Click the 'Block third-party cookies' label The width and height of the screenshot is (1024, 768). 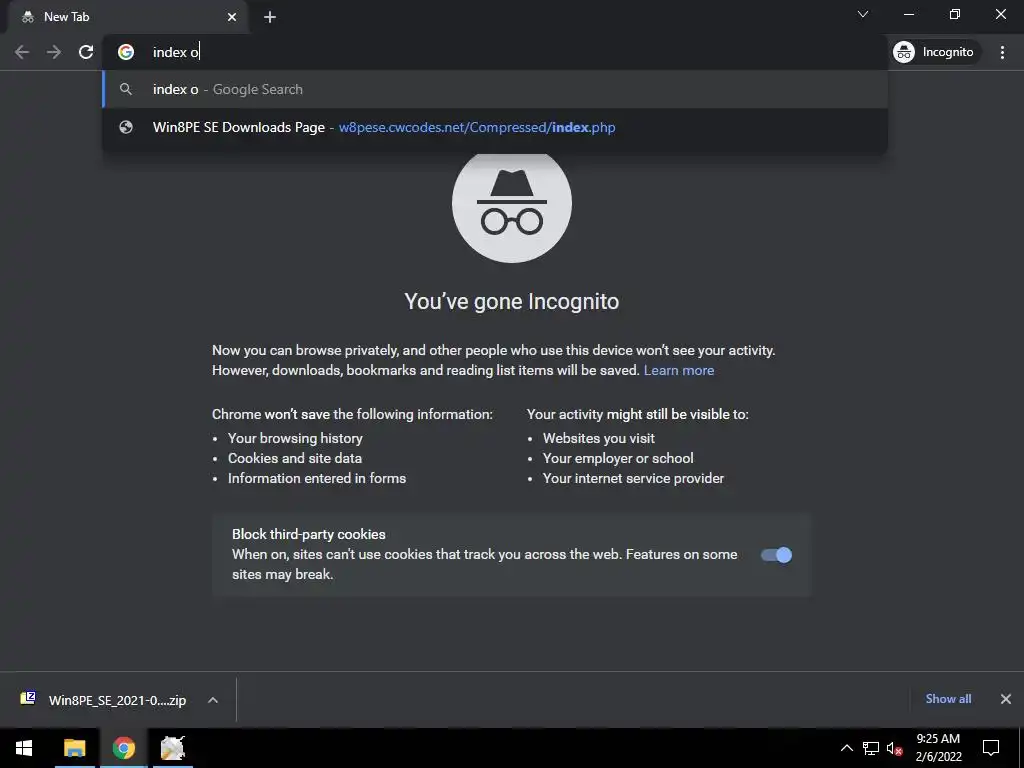point(309,534)
